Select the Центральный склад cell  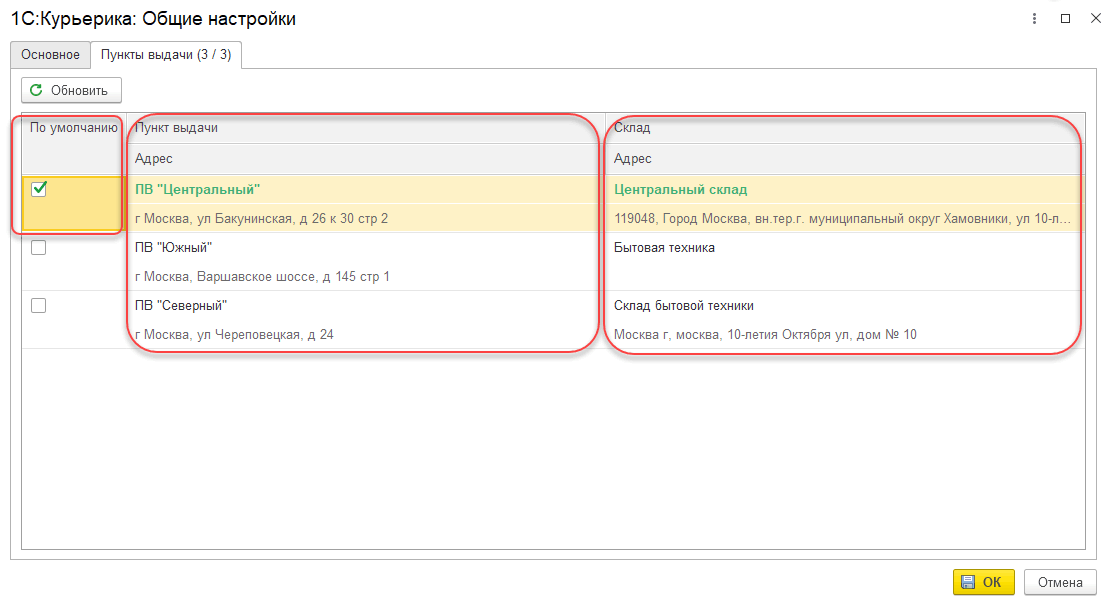680,190
